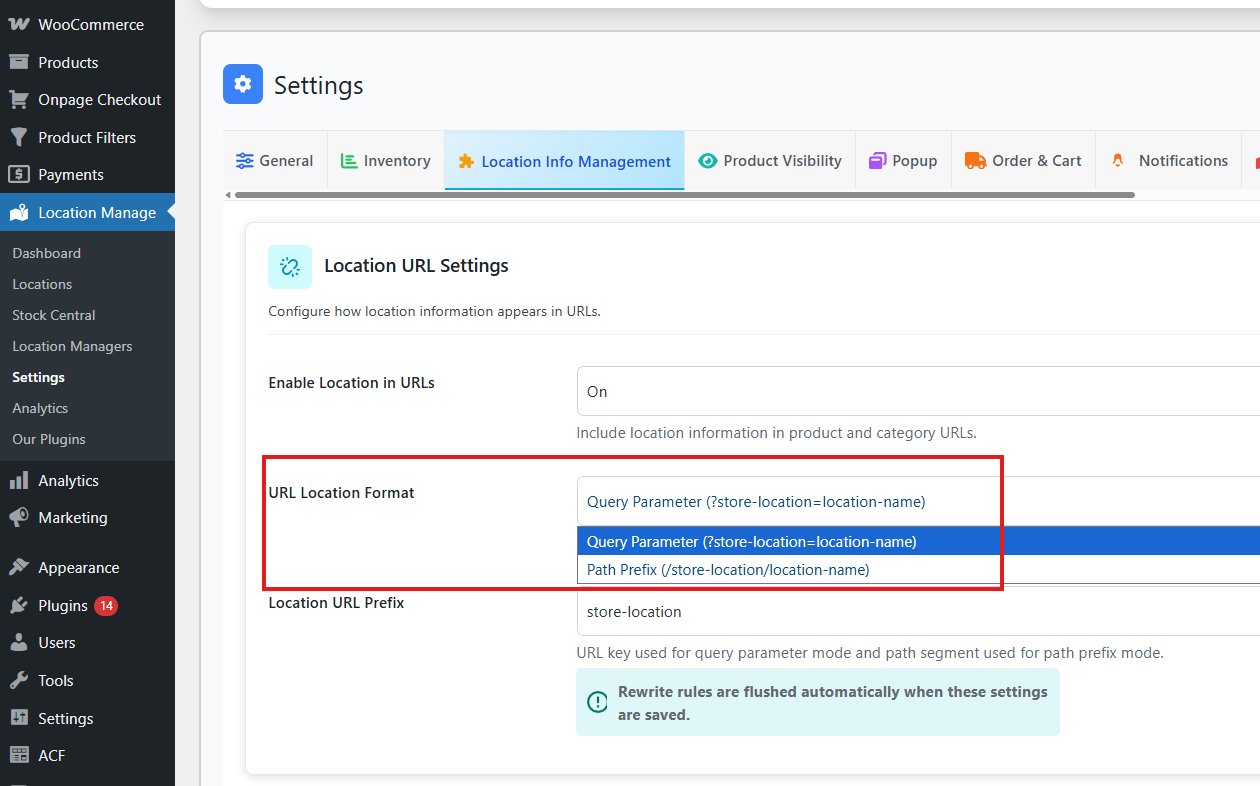
Task: Click the Notifications bell icon
Action: click(x=1118, y=160)
